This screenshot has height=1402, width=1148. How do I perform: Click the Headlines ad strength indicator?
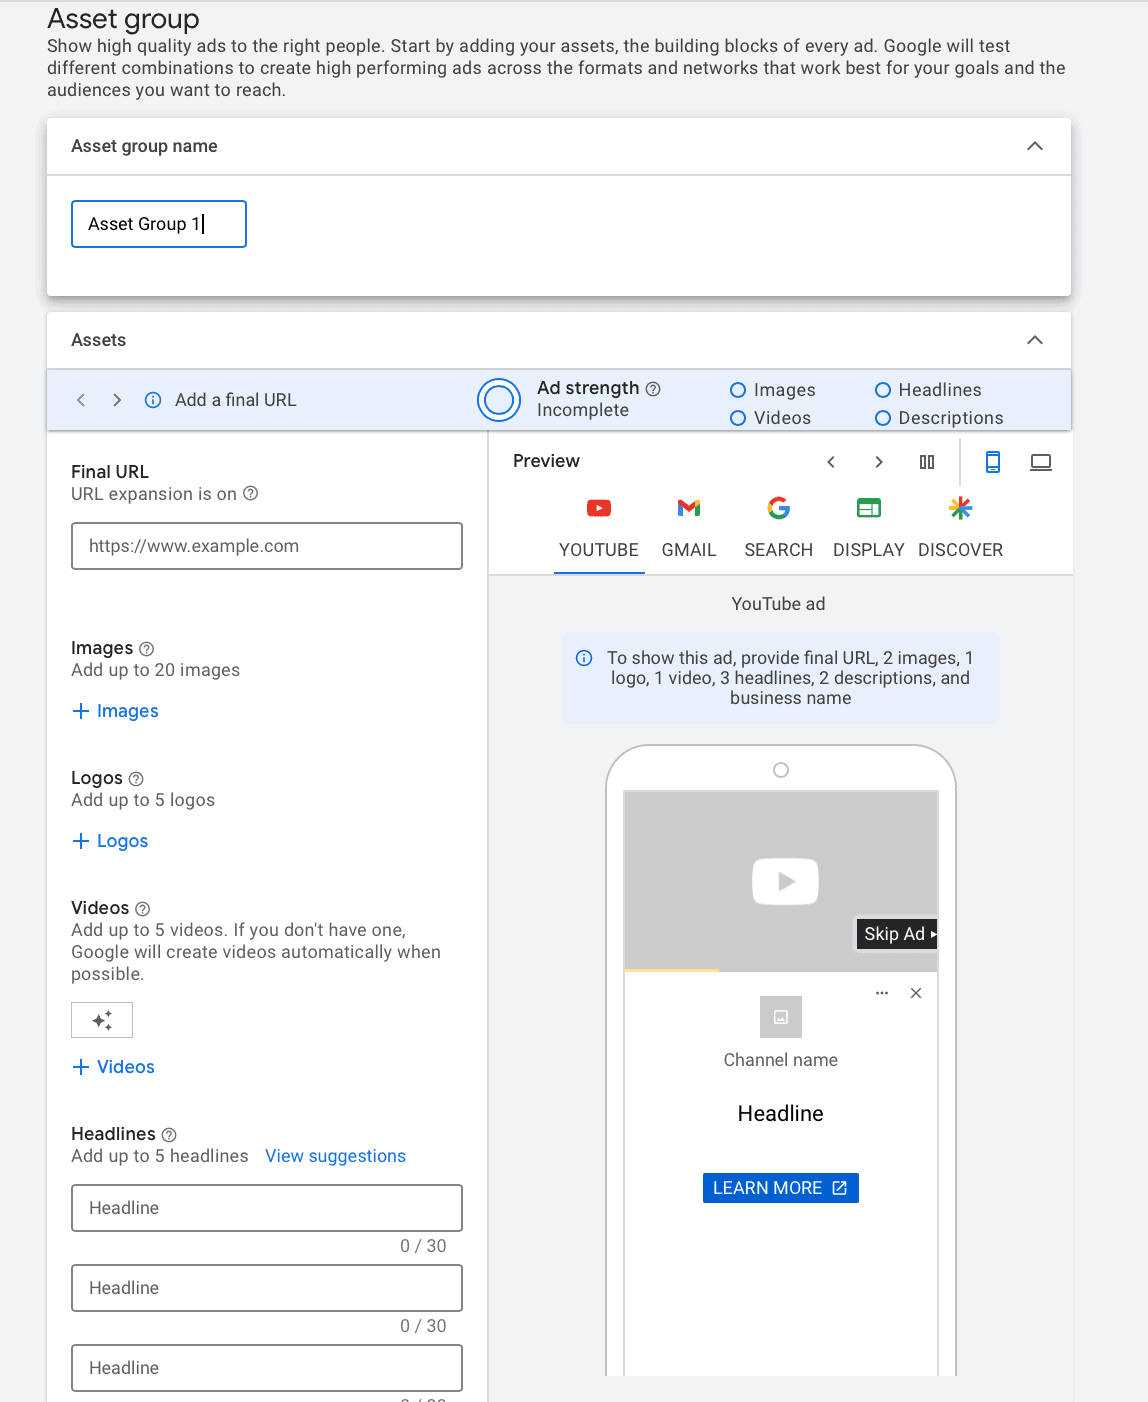[x=928, y=390]
